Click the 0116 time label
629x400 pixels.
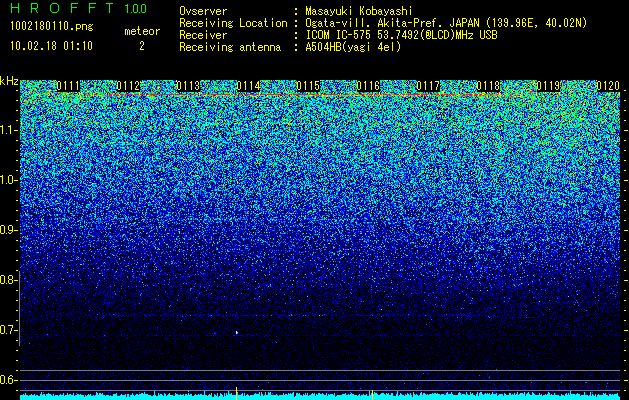pyautogui.click(x=368, y=86)
